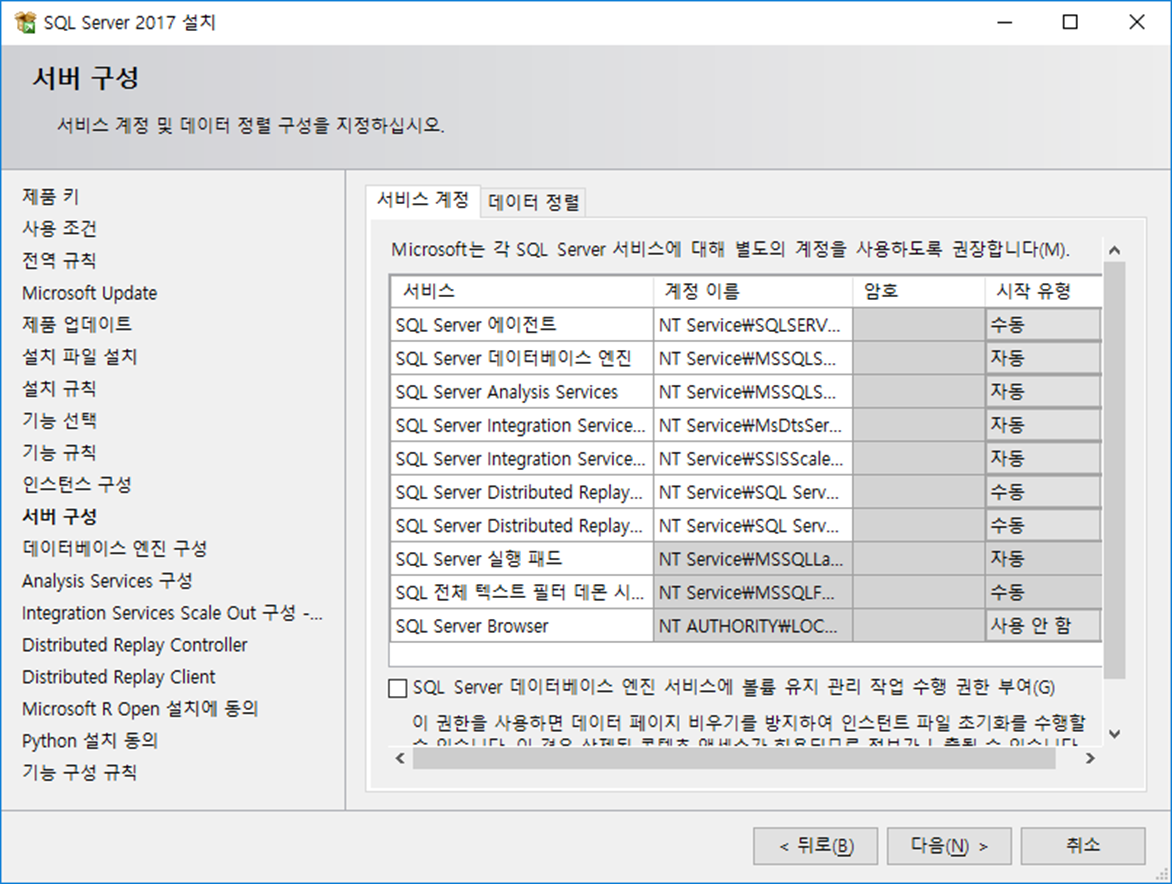Click Microsoft Update step in sidebar

tap(90, 293)
